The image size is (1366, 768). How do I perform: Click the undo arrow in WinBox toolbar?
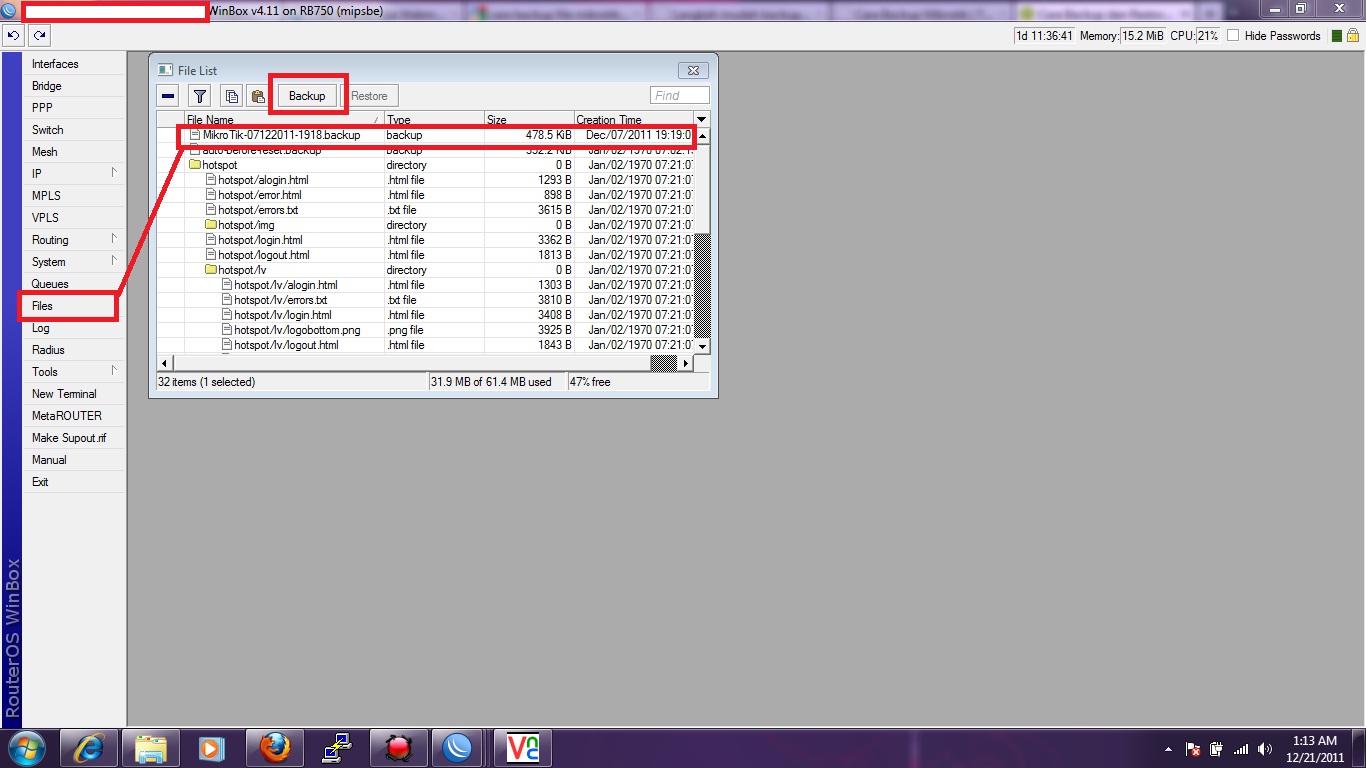pos(13,35)
